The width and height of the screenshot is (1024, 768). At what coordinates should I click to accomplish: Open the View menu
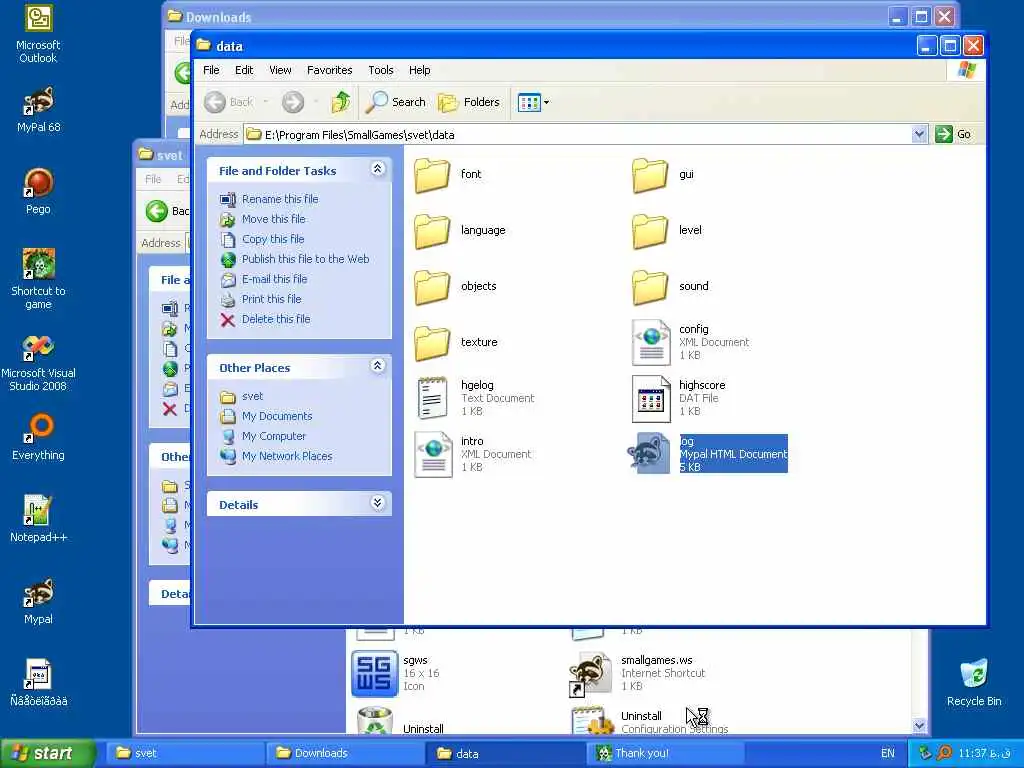[280, 70]
